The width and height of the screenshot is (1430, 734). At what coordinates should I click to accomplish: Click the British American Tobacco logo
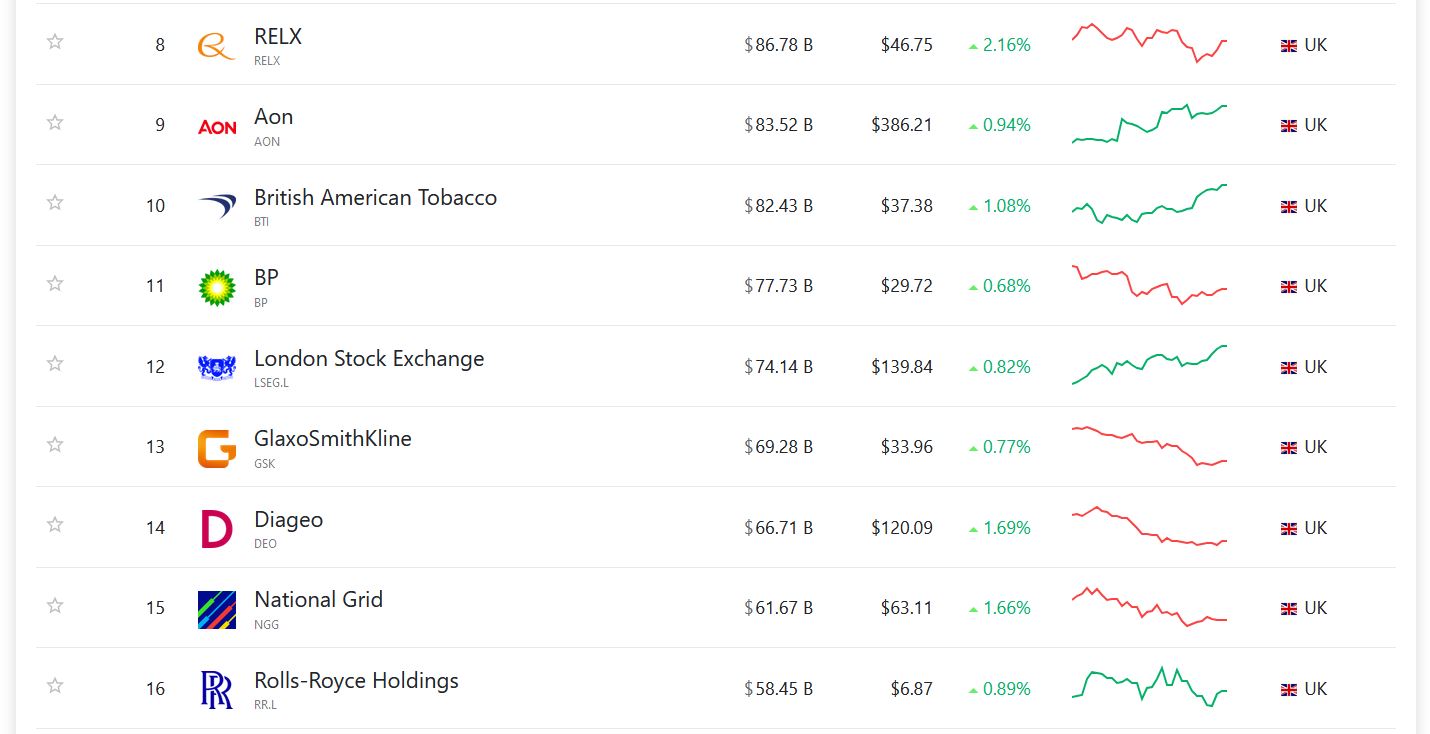click(x=217, y=206)
